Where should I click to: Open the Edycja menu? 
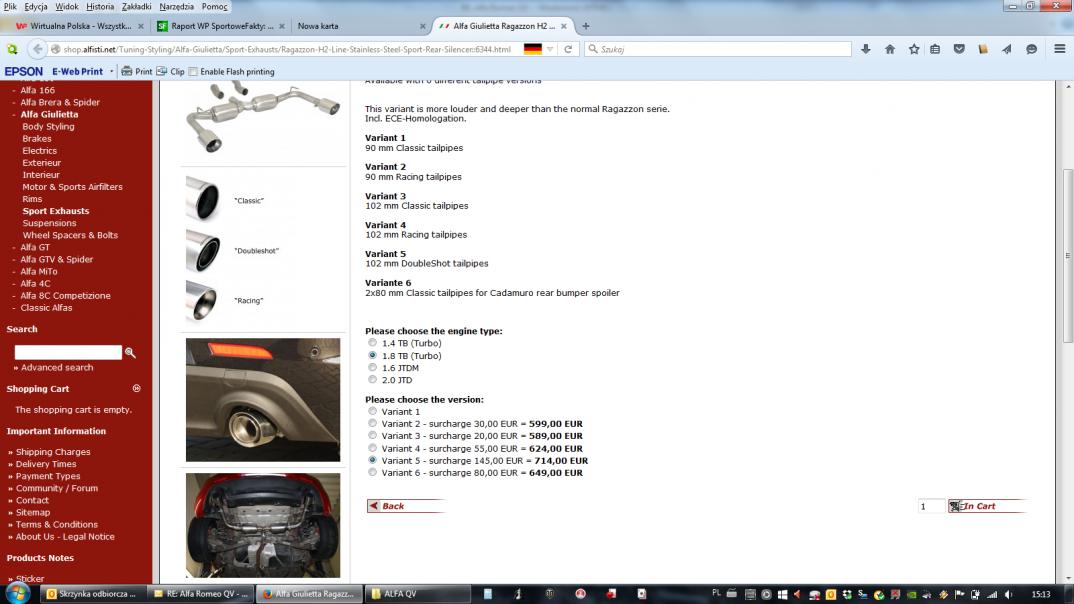36,6
